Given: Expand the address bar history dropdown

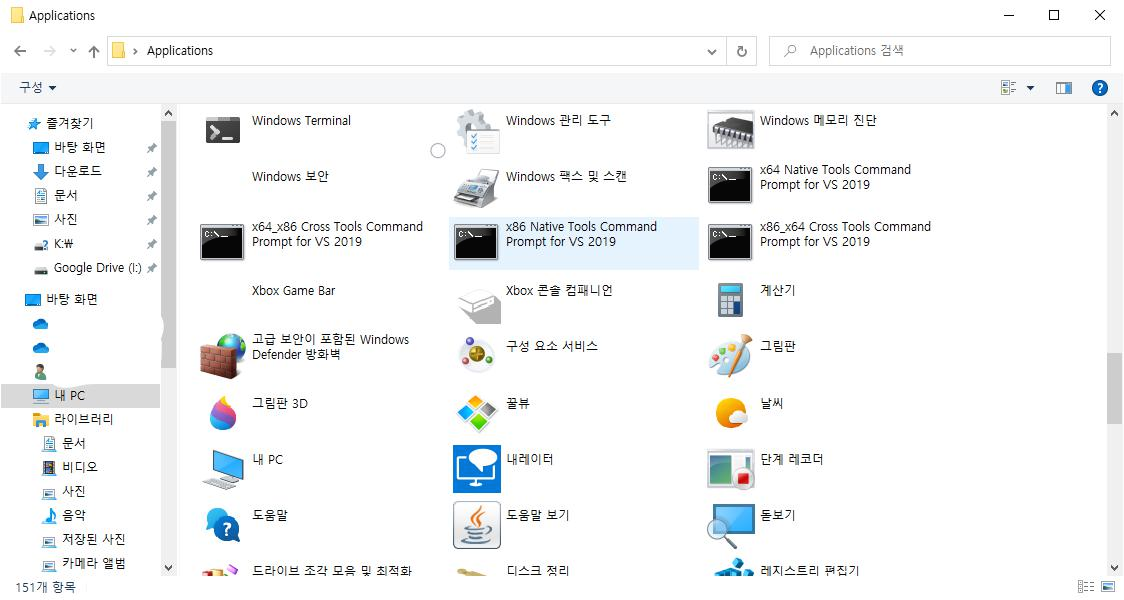Looking at the screenshot, I should 711,51.
